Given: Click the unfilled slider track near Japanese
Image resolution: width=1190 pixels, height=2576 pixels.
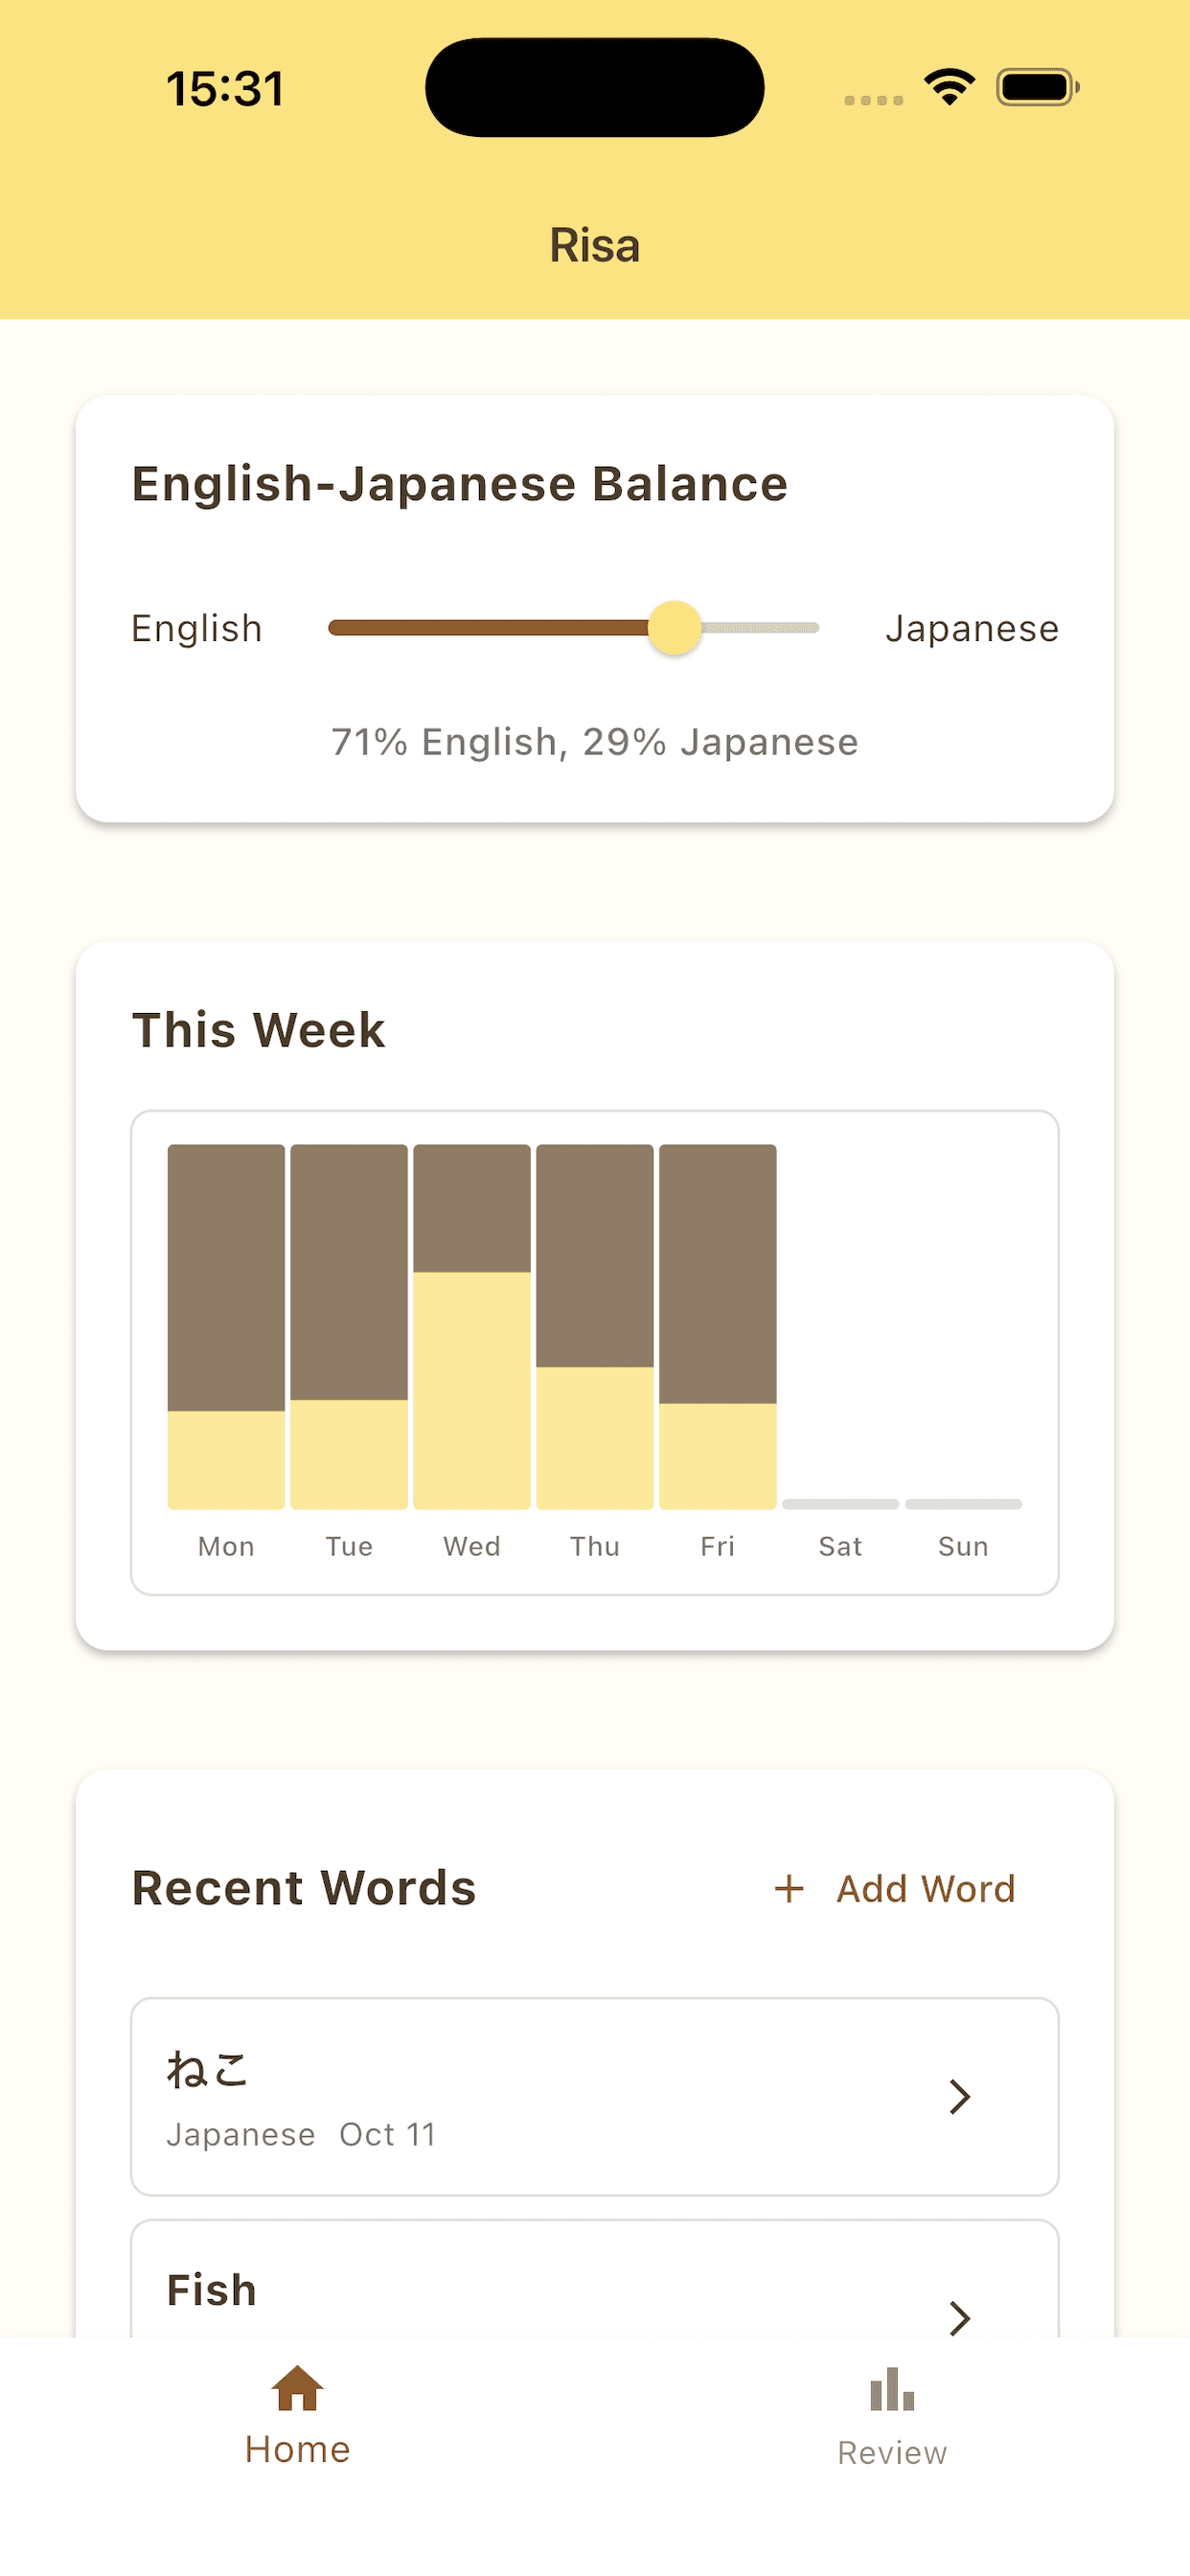Looking at the screenshot, I should coord(762,628).
